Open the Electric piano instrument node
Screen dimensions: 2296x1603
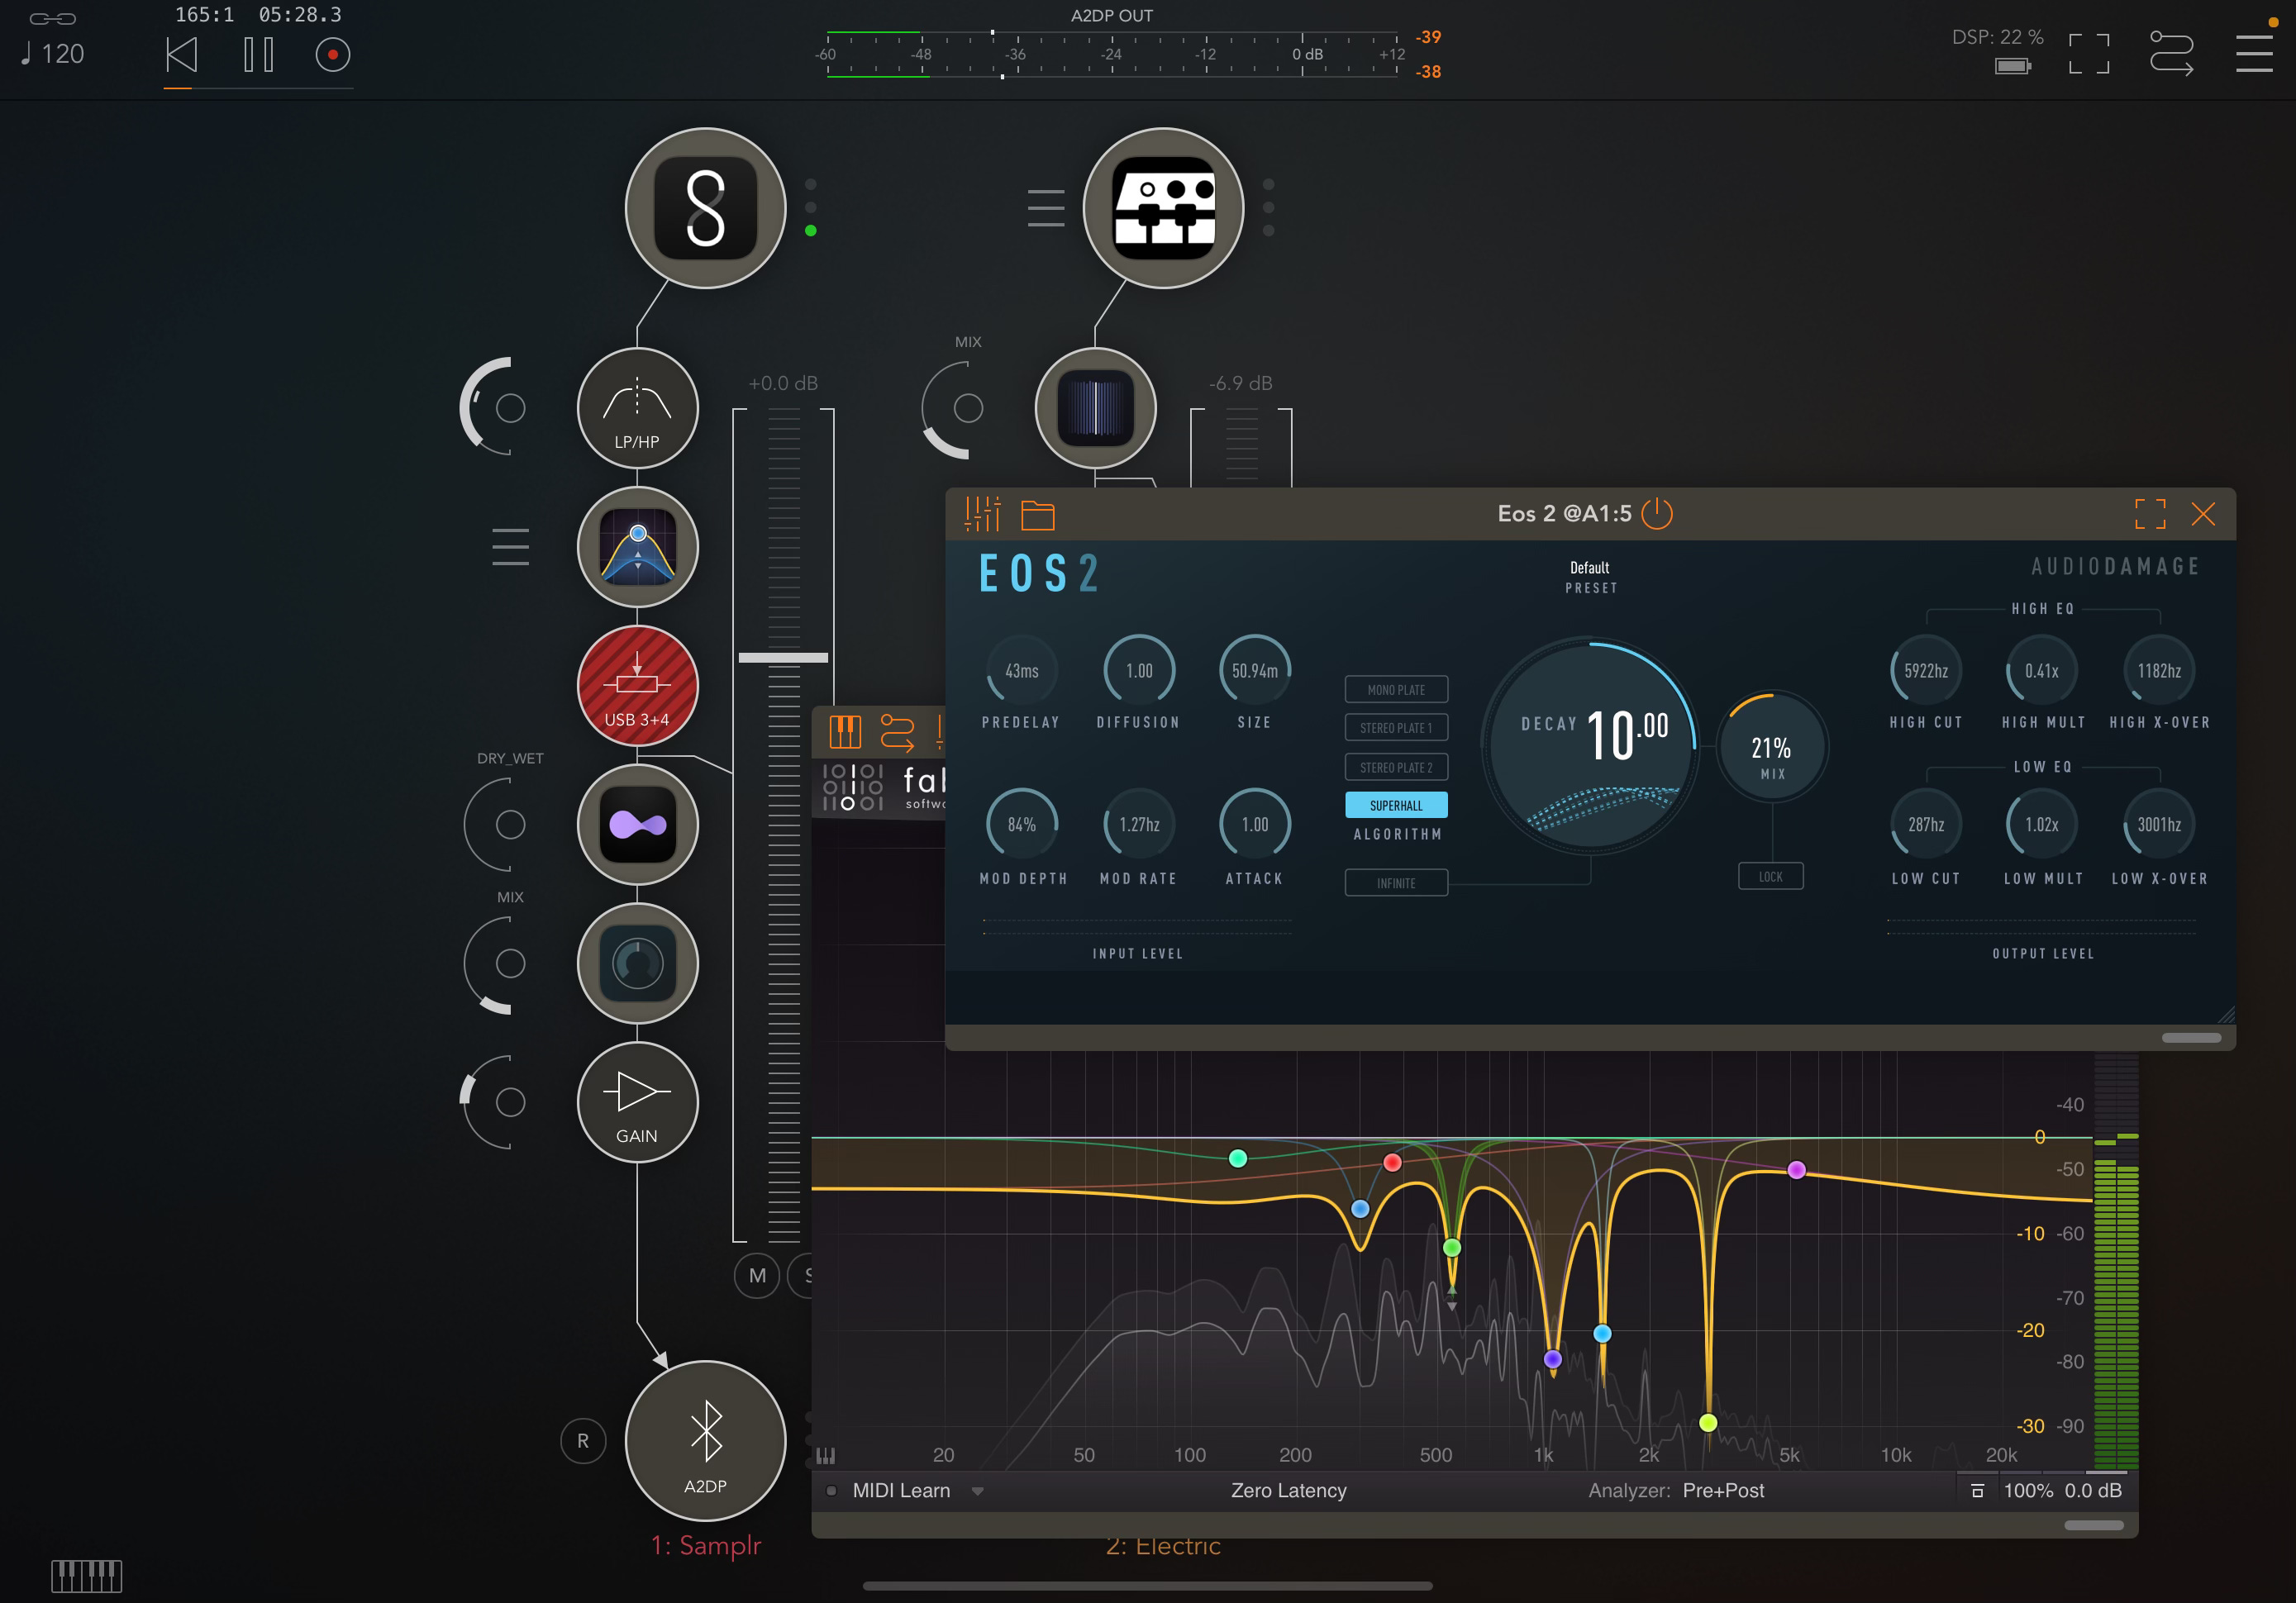coord(1163,208)
